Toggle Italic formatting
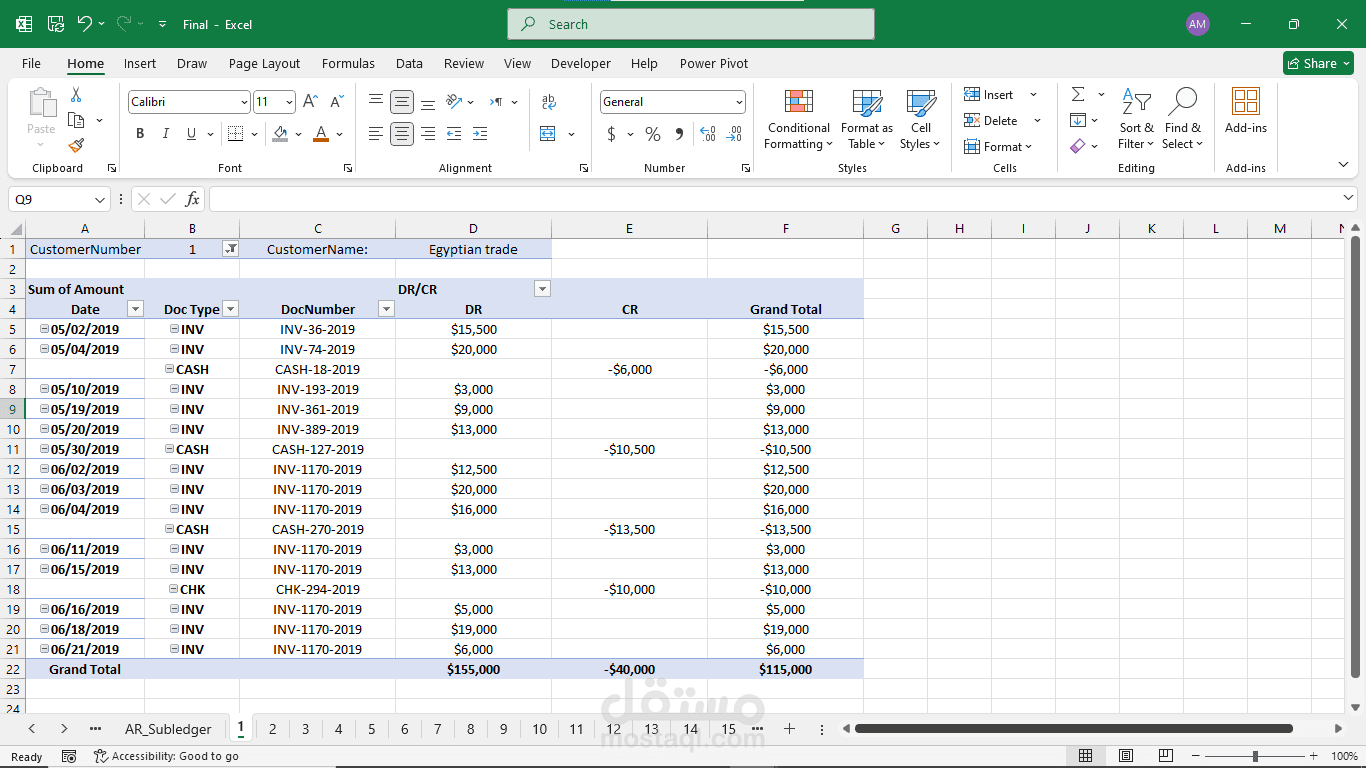The height and width of the screenshot is (768, 1366). click(166, 134)
